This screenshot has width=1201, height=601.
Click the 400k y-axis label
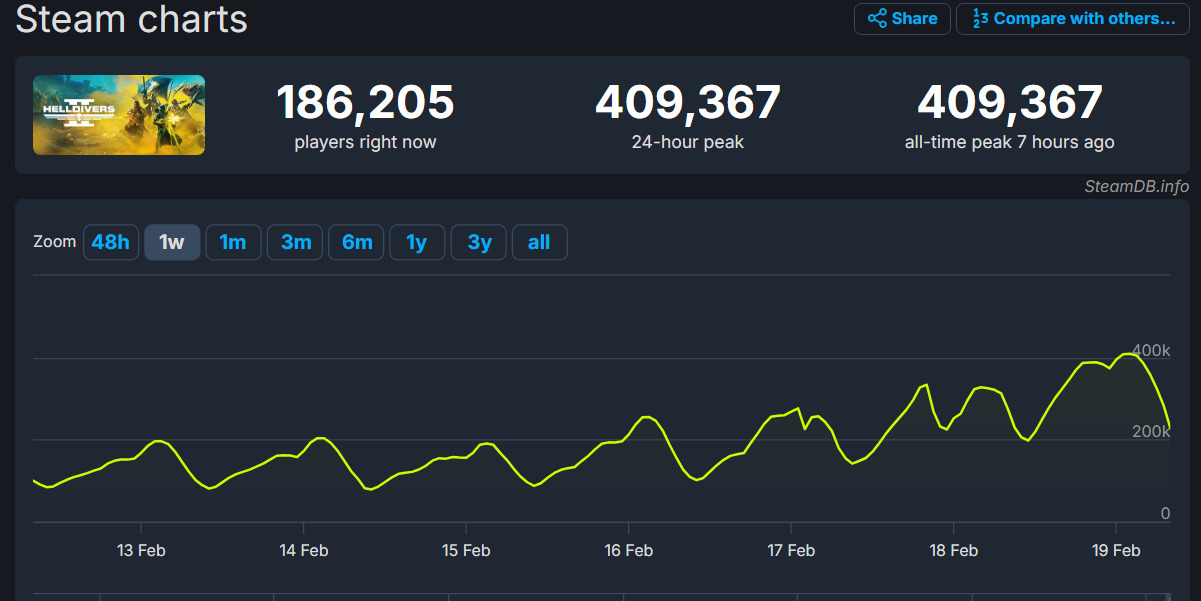tap(1151, 351)
